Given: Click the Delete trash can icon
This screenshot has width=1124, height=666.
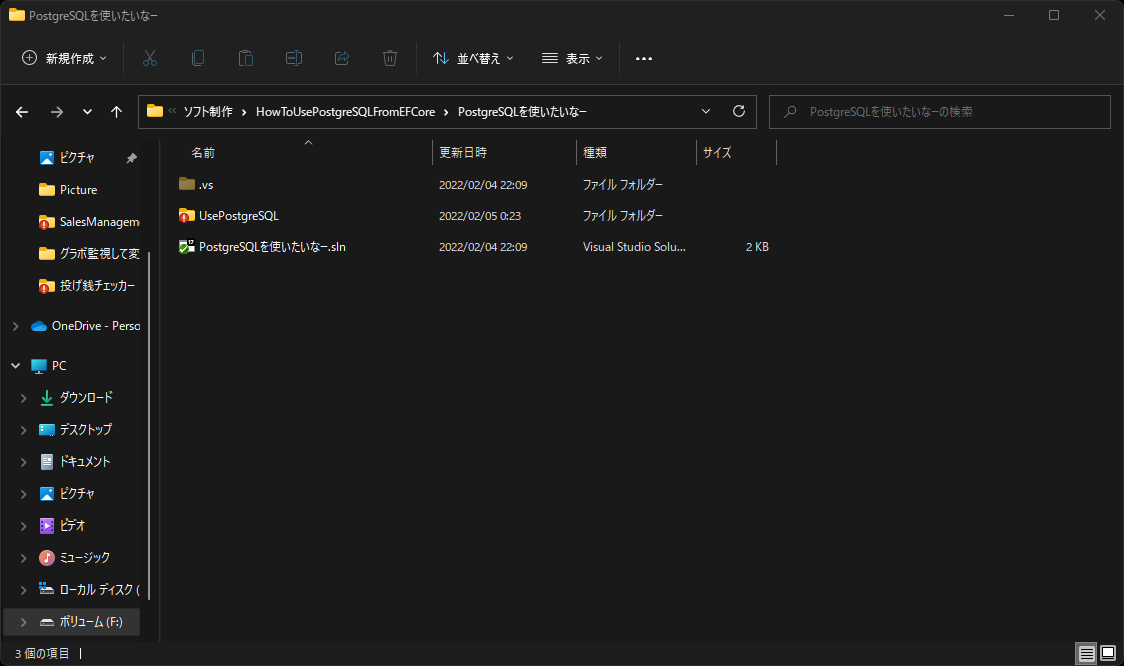Looking at the screenshot, I should tap(390, 58).
